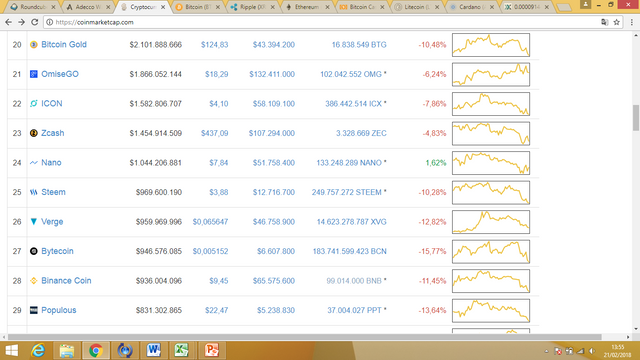Click the page scroll-down arrow

click(x=636, y=329)
